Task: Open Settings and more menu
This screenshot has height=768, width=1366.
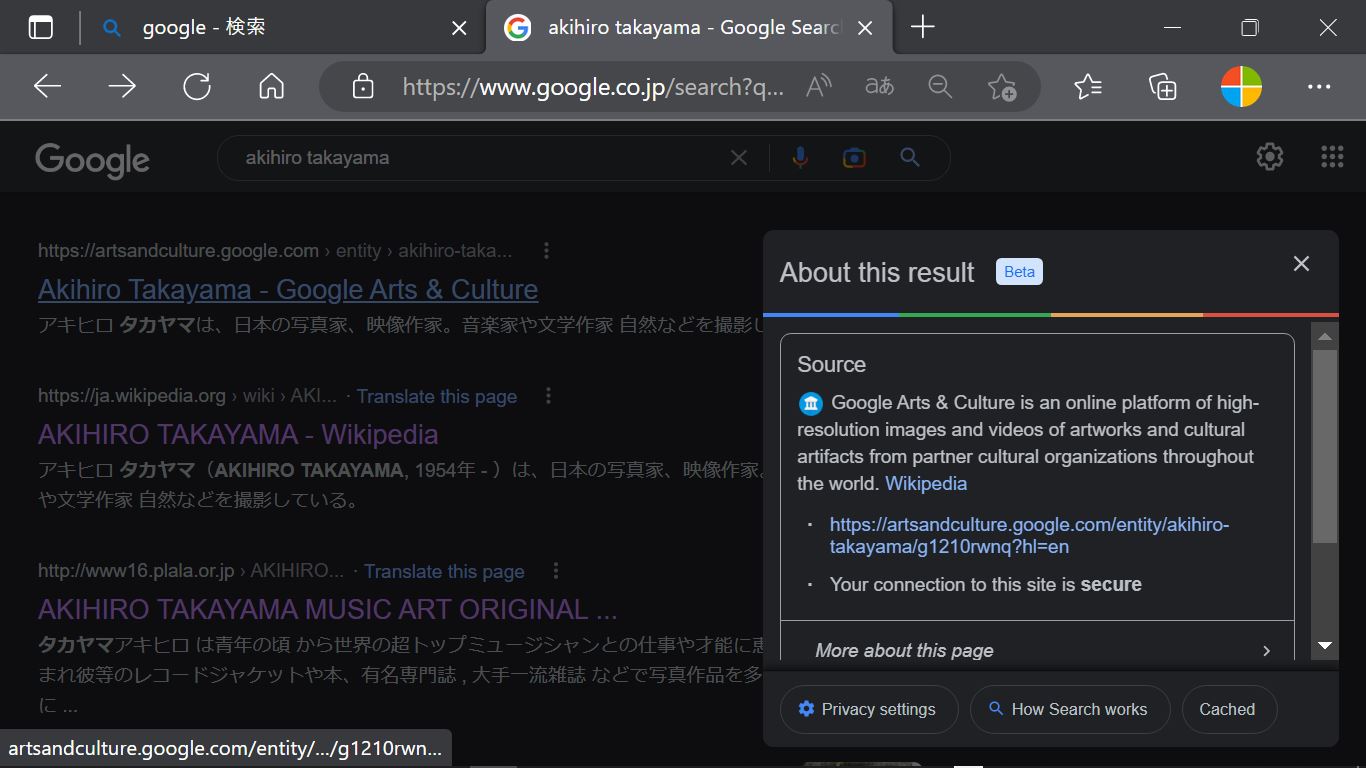Action: 1319,87
